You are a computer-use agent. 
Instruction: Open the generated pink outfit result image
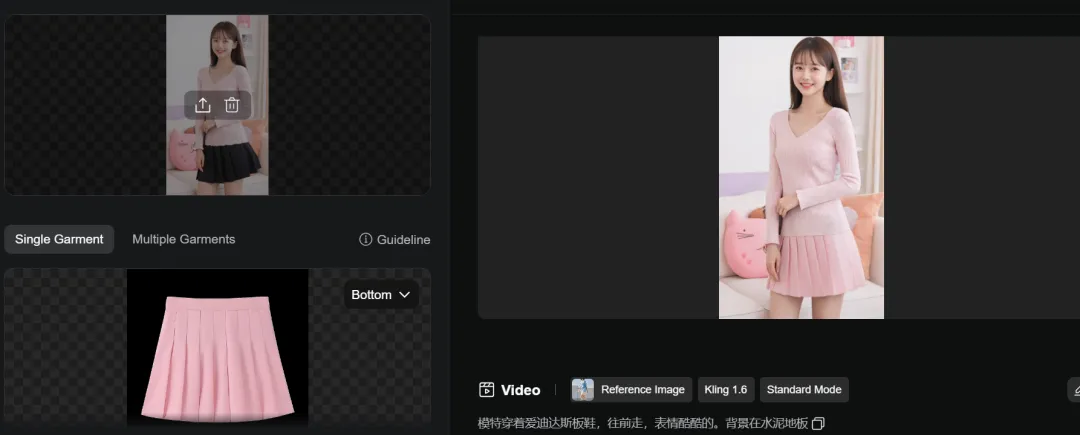(801, 178)
